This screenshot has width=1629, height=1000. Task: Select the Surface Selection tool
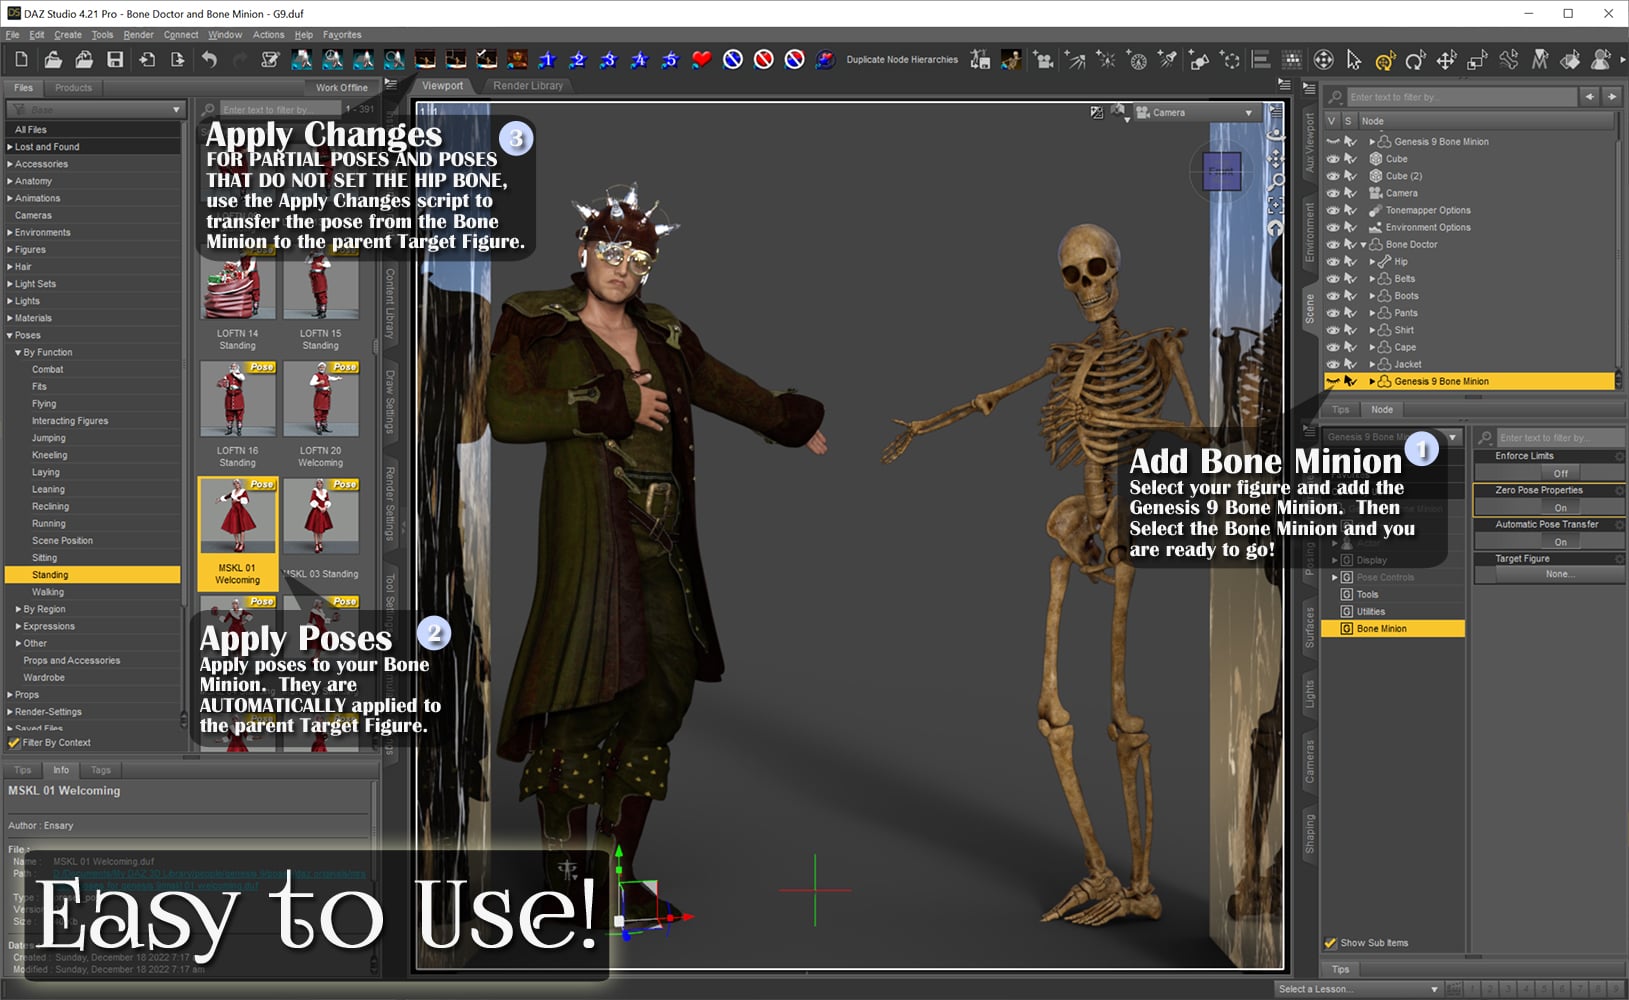click(1569, 60)
